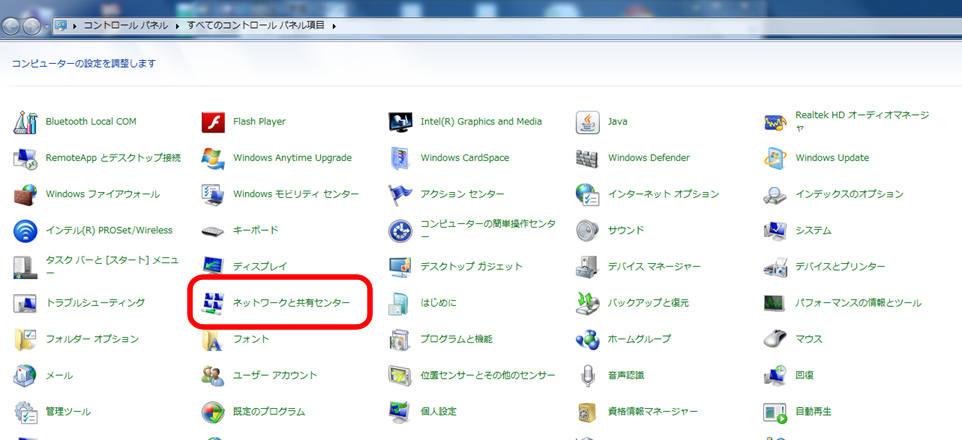Image resolution: width=962 pixels, height=440 pixels.
Task: Click the システム computer icon
Action: click(x=775, y=231)
